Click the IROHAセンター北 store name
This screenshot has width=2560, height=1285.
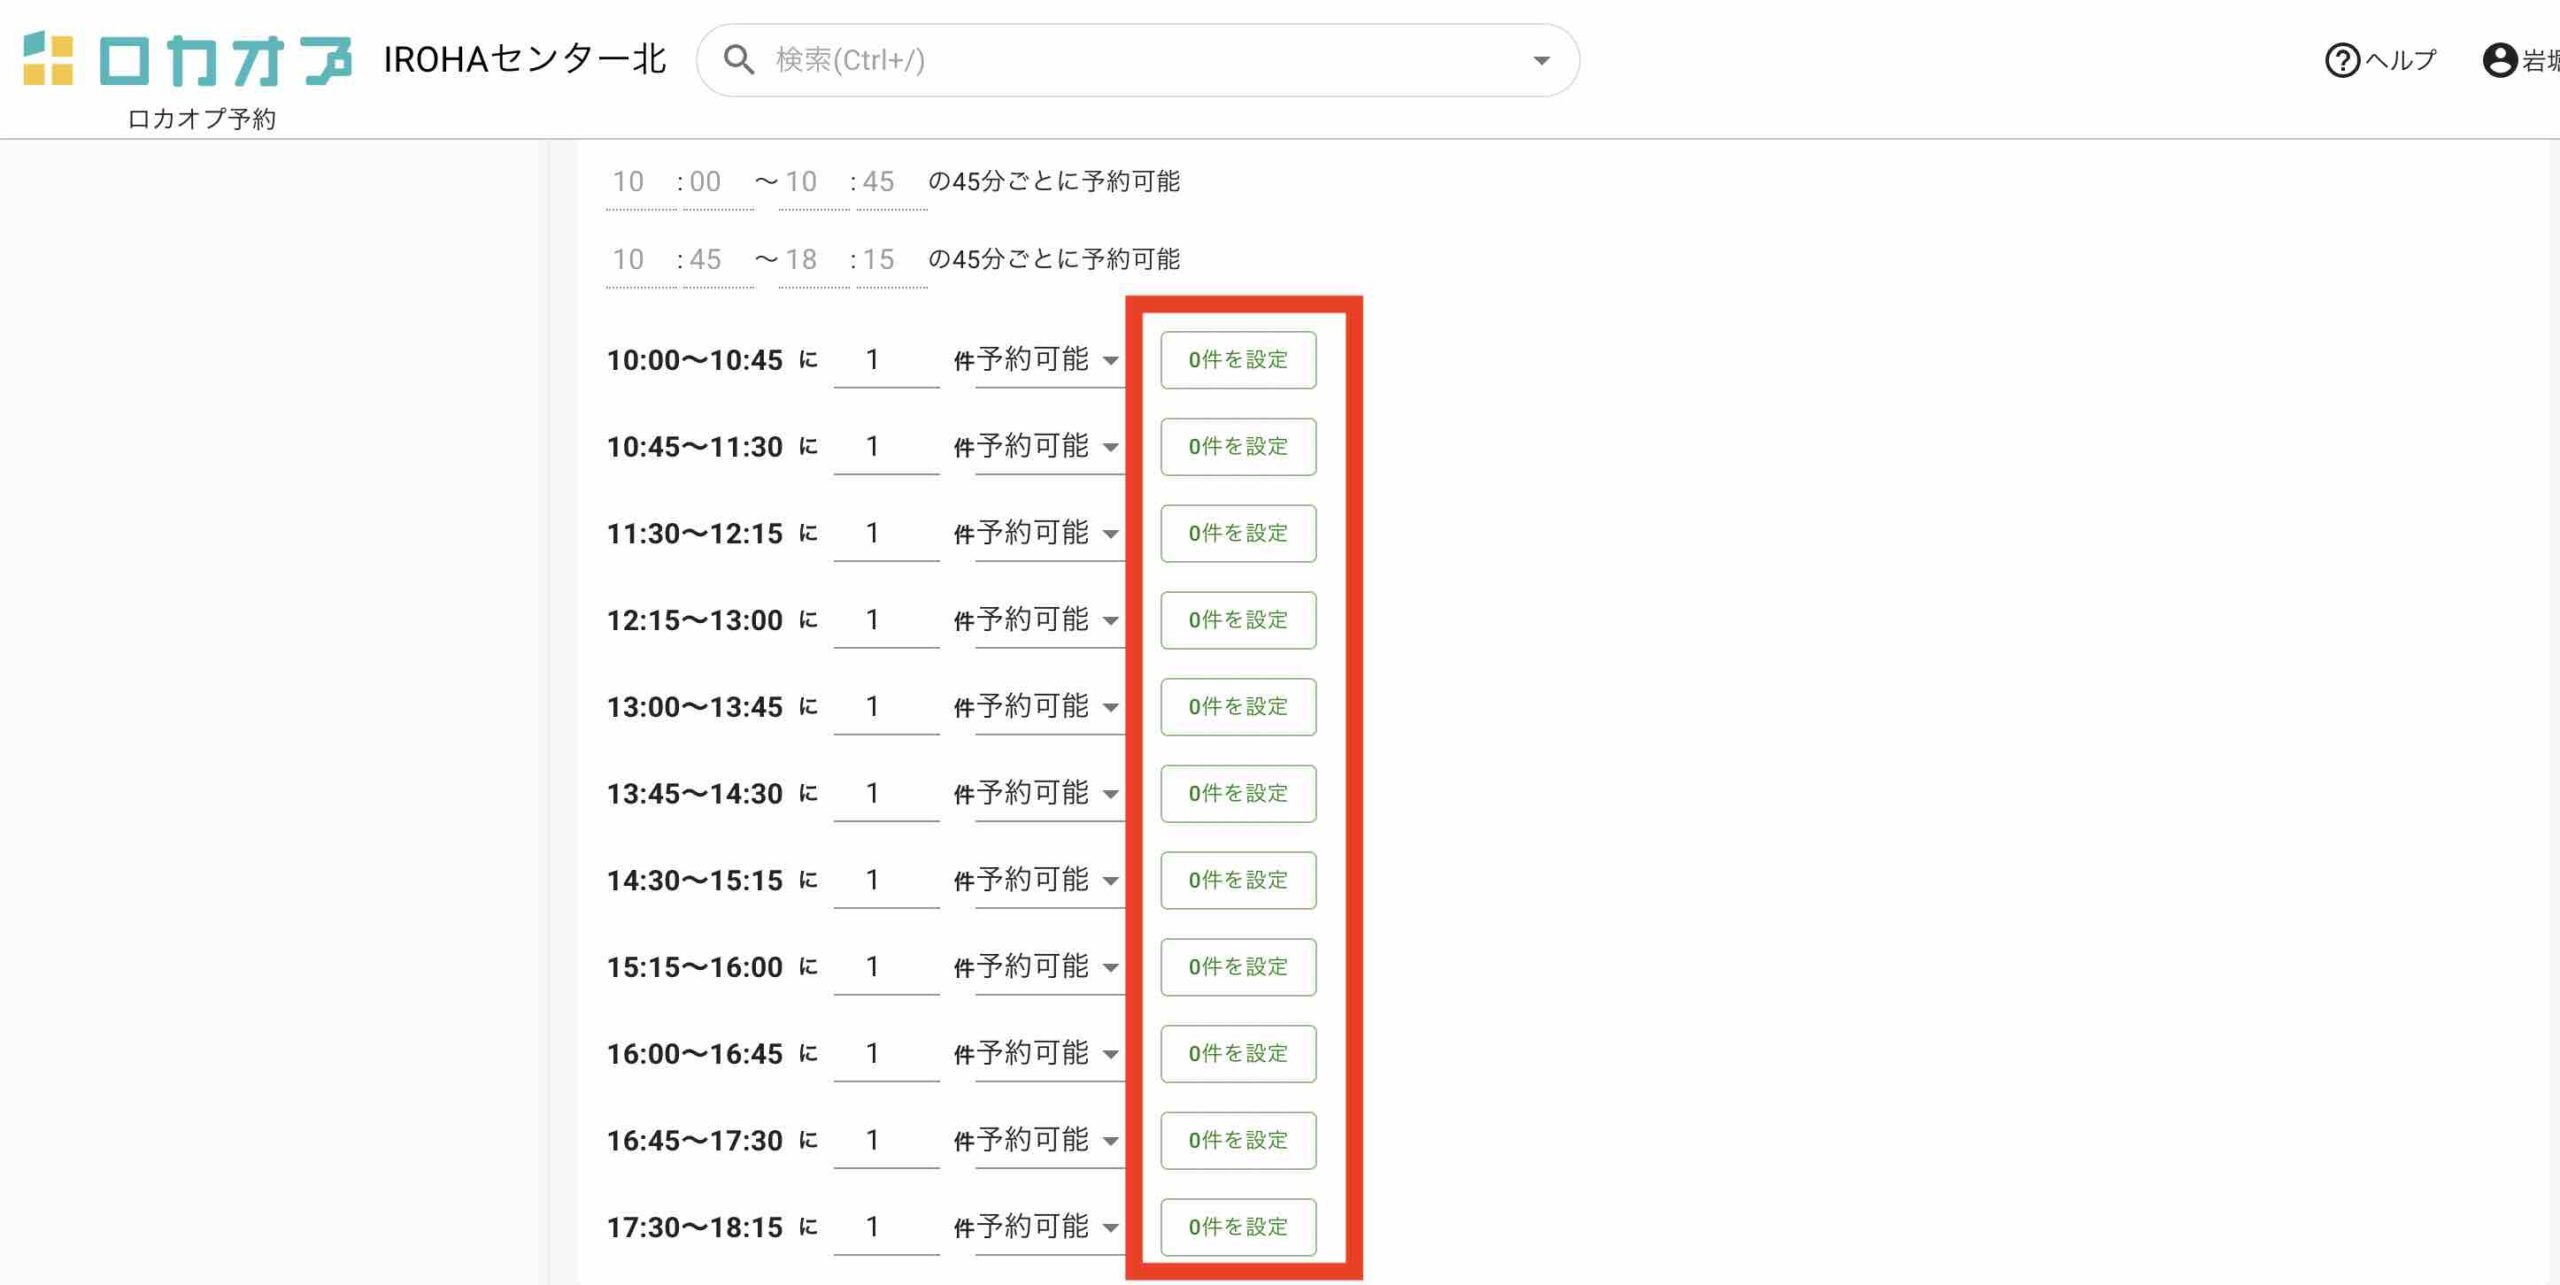pyautogui.click(x=524, y=59)
